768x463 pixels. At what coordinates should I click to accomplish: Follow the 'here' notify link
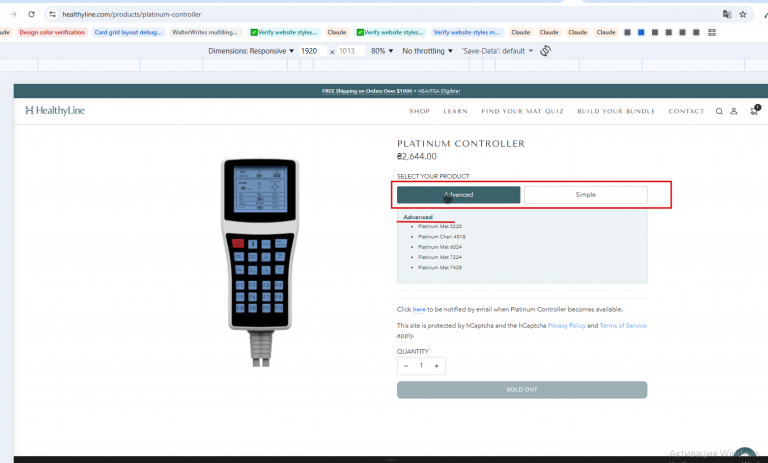coord(419,310)
